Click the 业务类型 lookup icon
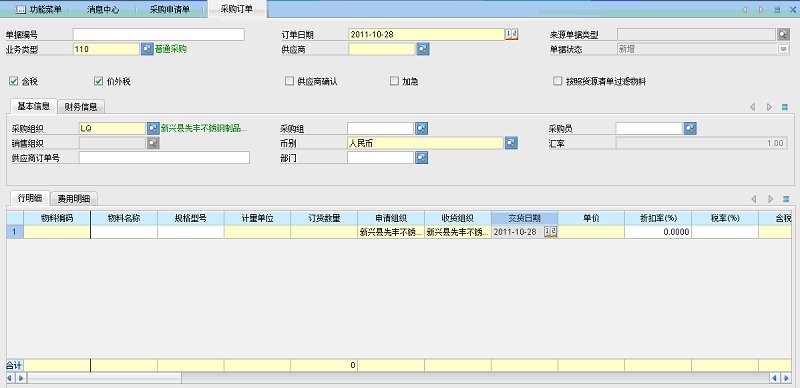This screenshot has width=800, height=388. tap(147, 49)
